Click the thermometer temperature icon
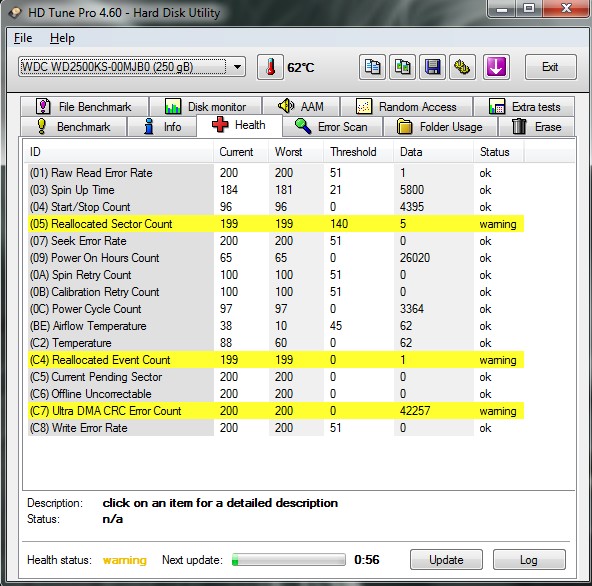The width and height of the screenshot is (592, 586). coord(270,67)
